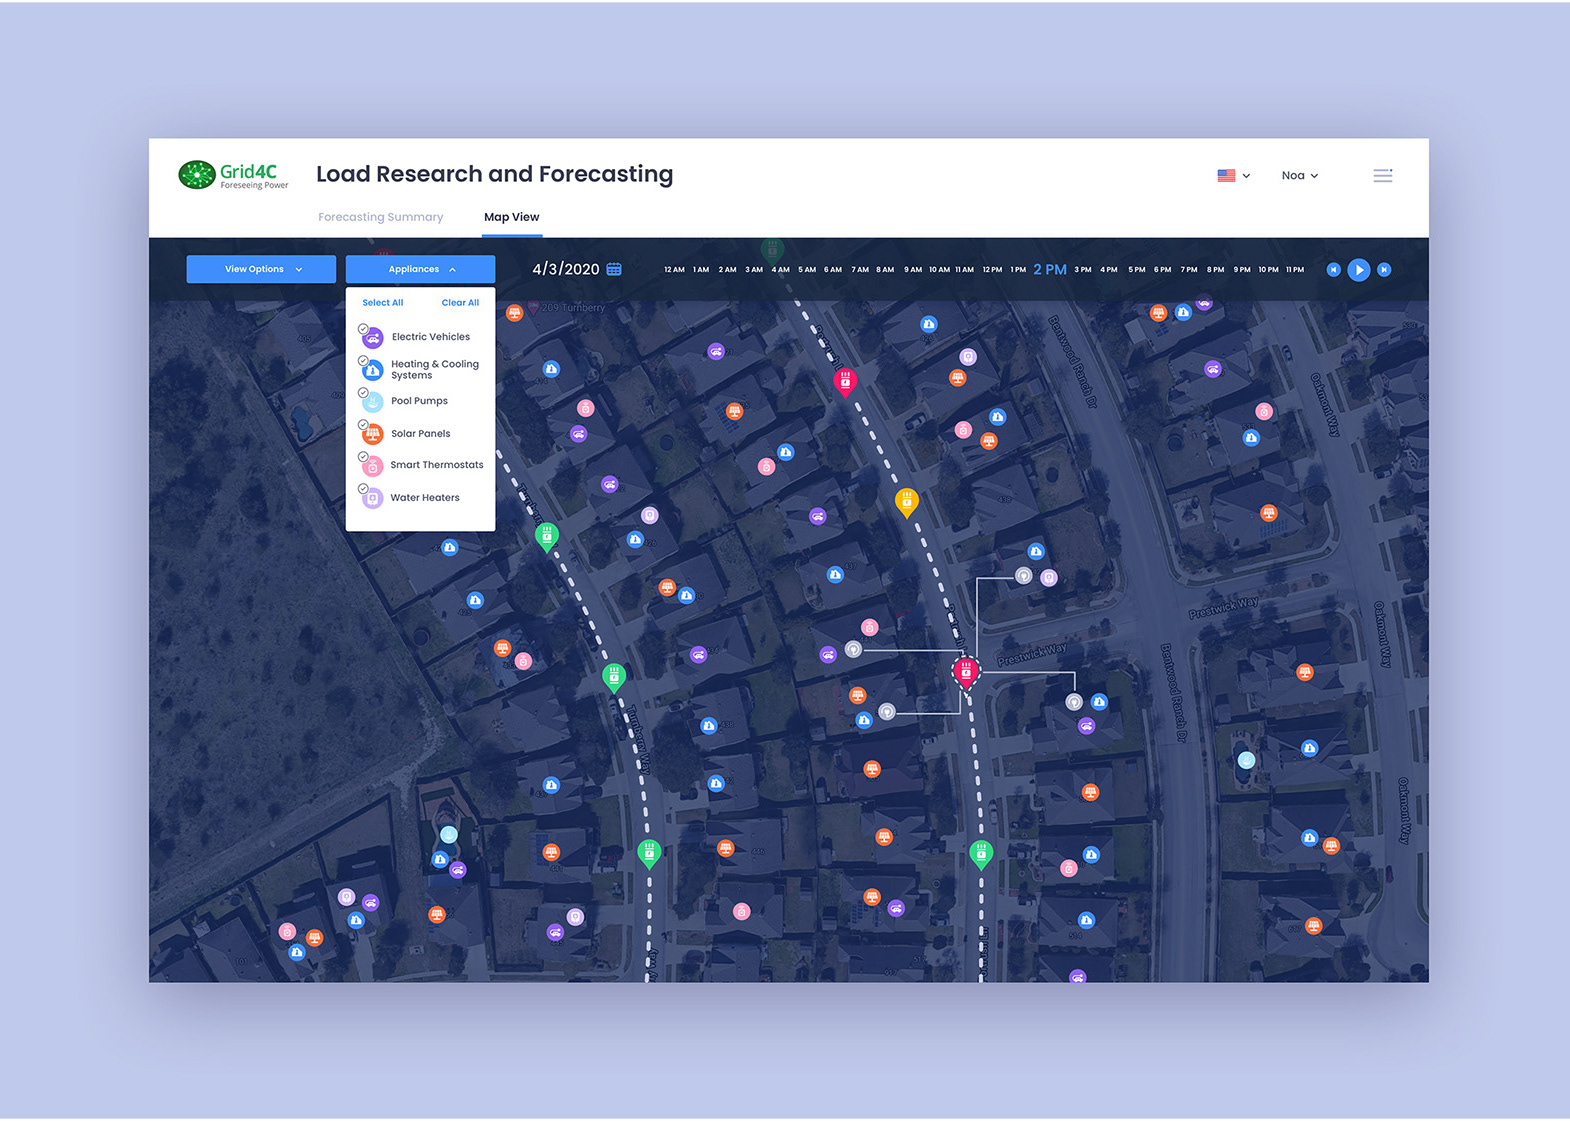Screen dimensions: 1570x1121
Task: Click the gray node icon above highlighted transformer
Action: pyautogui.click(x=1023, y=575)
